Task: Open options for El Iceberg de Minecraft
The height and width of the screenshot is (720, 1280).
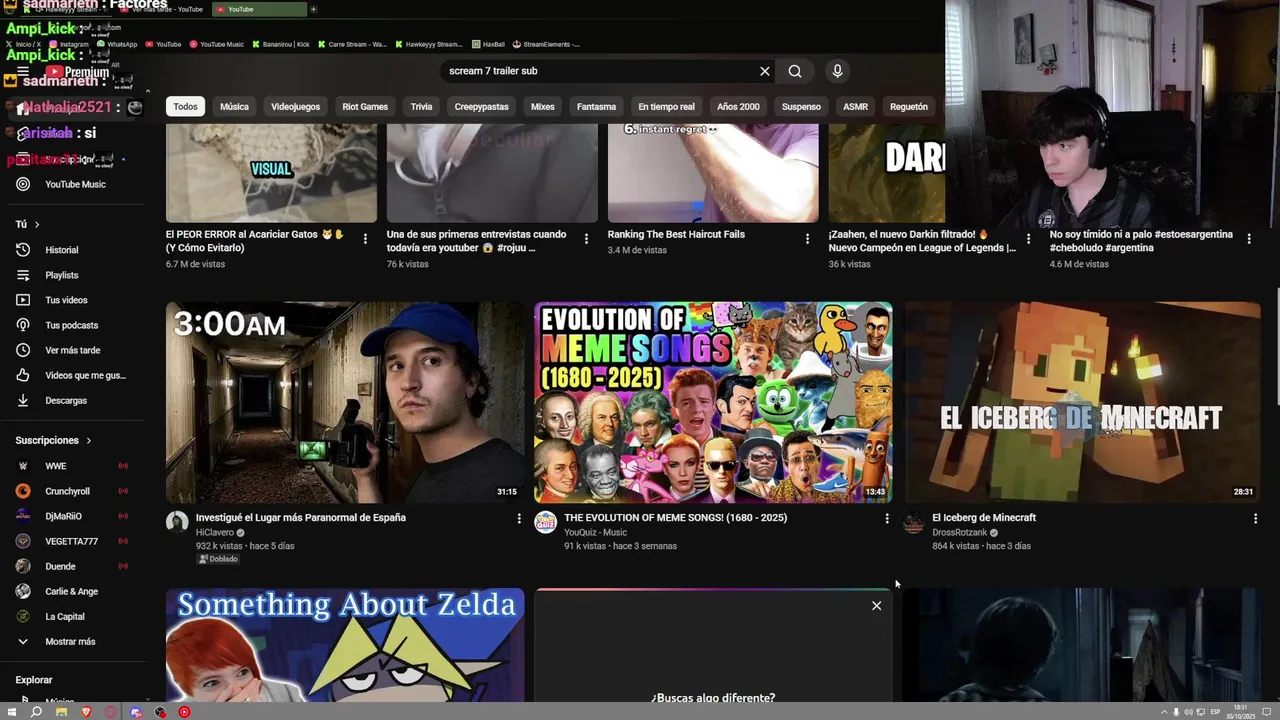Action: (x=1255, y=518)
